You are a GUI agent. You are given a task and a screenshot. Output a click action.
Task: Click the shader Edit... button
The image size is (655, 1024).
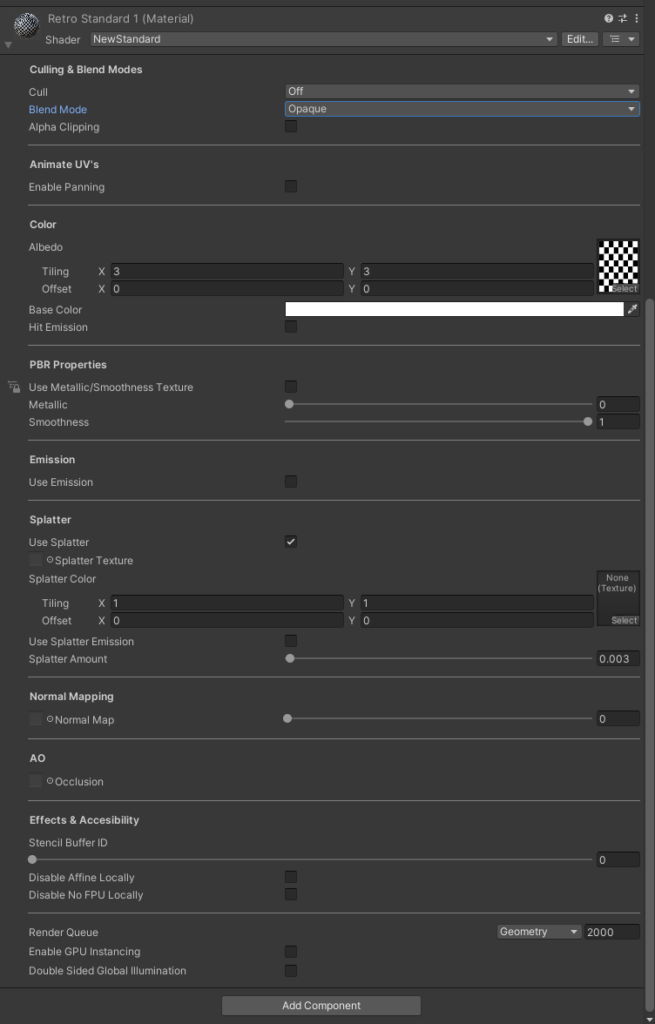(580, 39)
